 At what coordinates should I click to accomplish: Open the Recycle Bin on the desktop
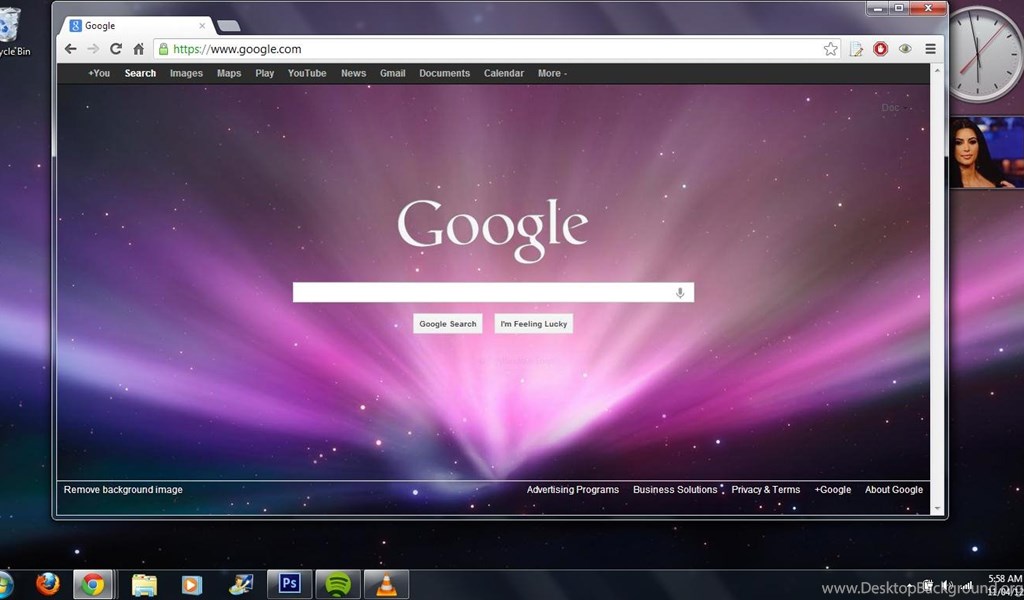pos(13,31)
